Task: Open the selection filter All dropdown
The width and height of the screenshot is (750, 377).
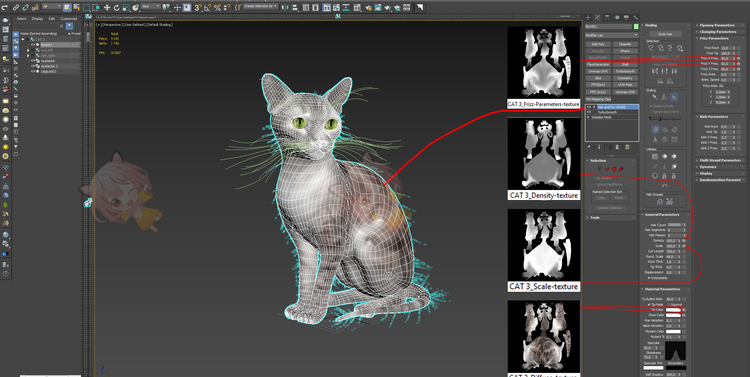Action: [x=52, y=7]
